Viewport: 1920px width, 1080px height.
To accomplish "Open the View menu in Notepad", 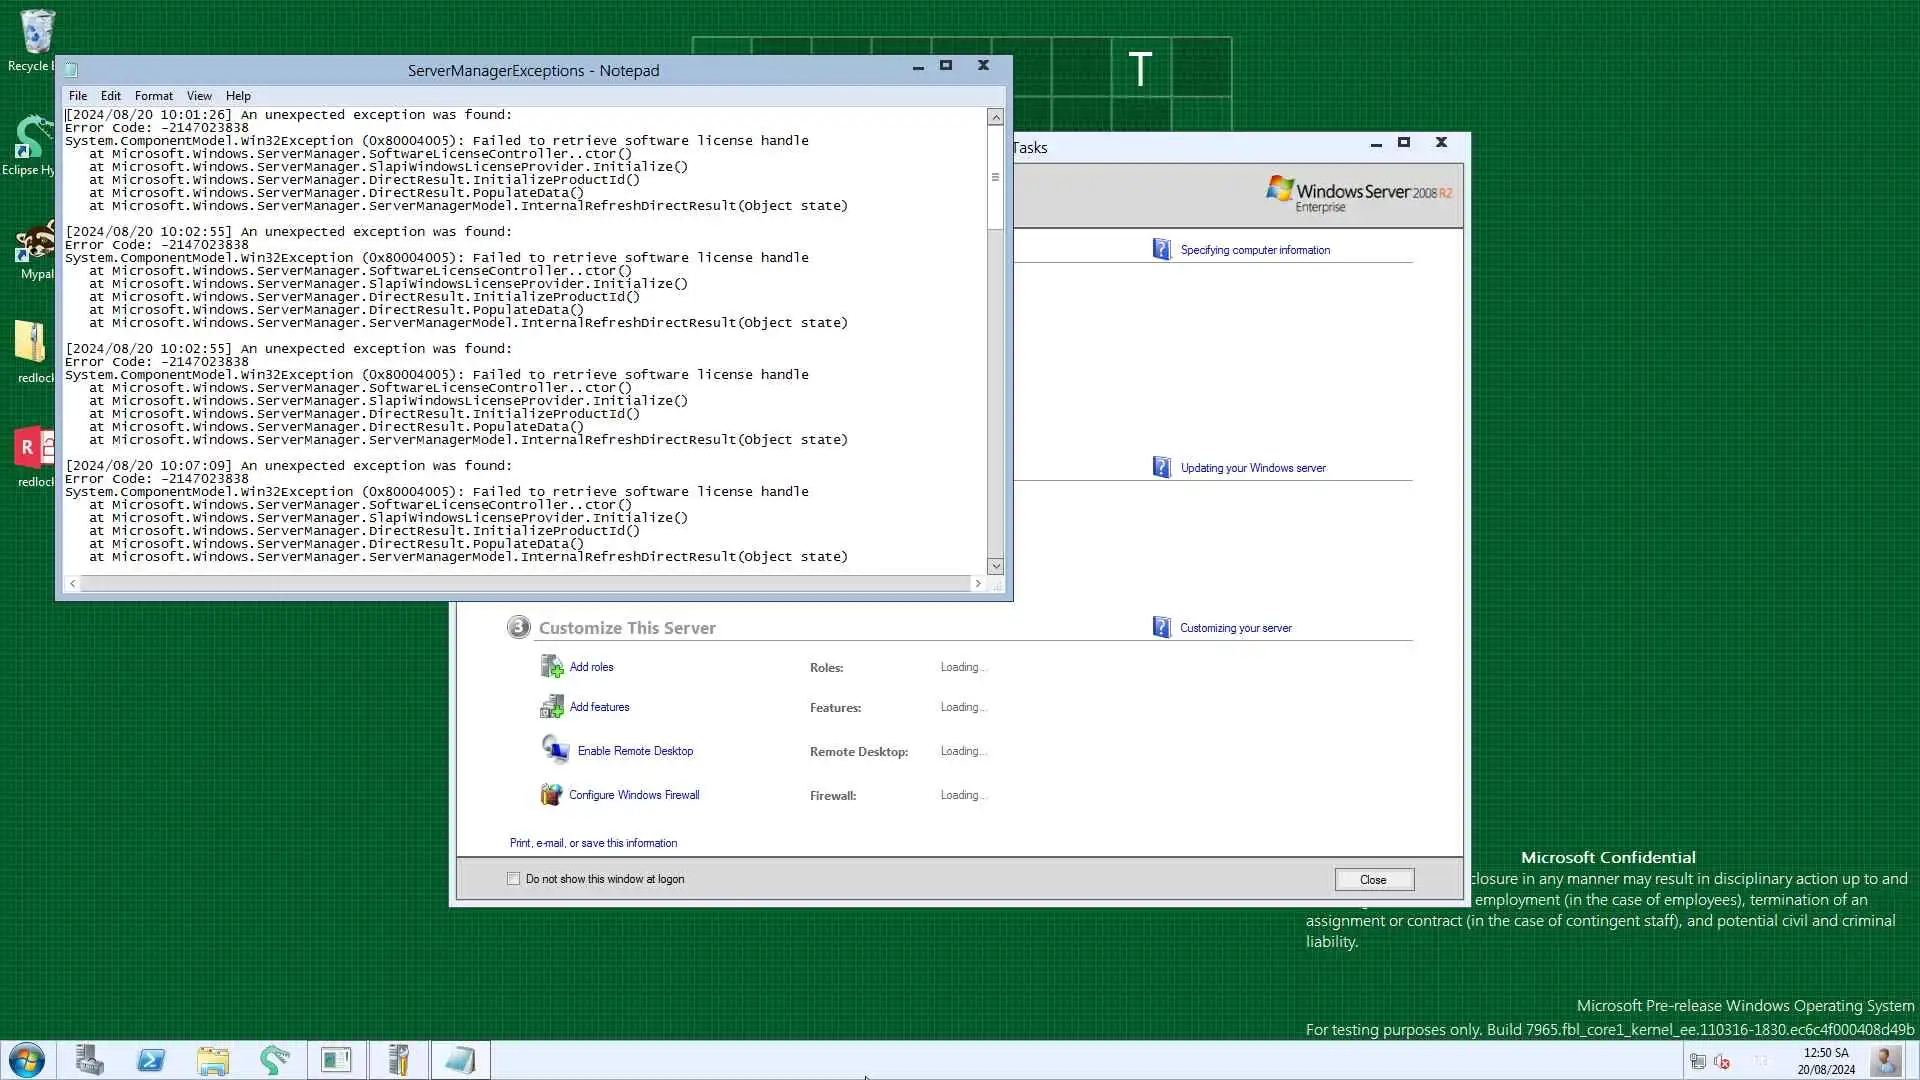I will coord(199,96).
